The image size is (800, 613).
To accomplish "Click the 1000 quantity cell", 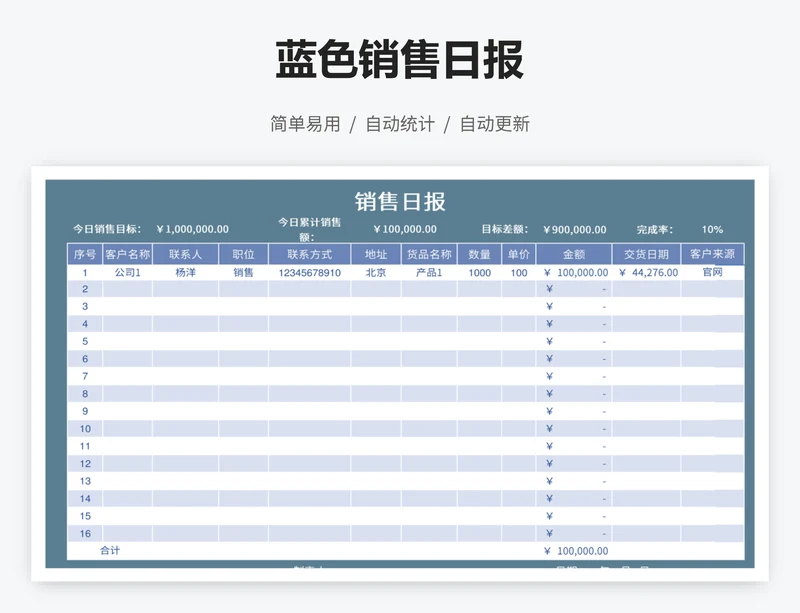I will 480,273.
